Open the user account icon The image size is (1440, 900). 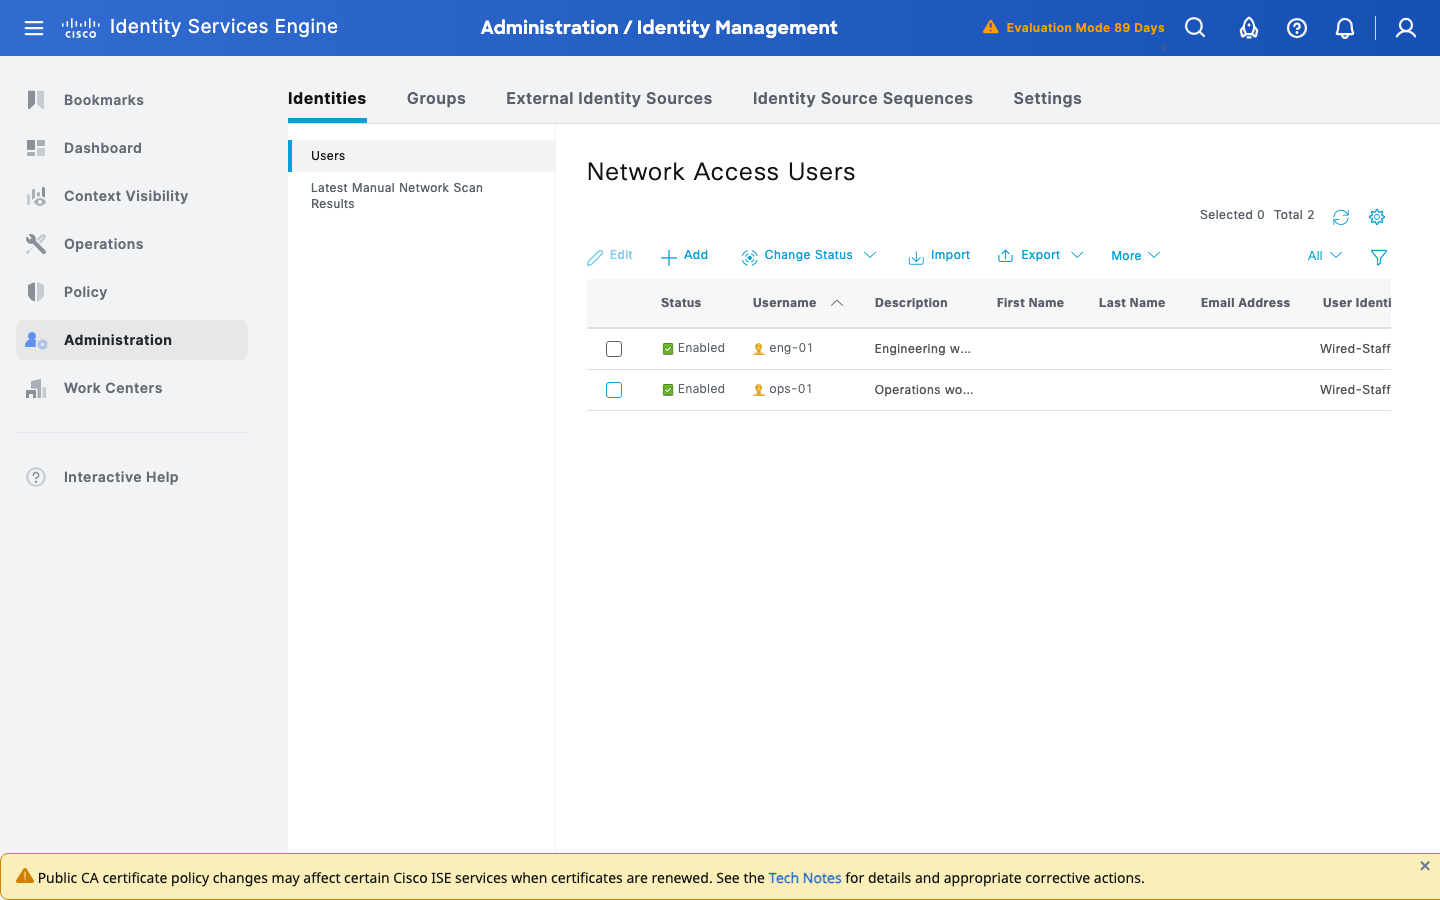[x=1406, y=28]
